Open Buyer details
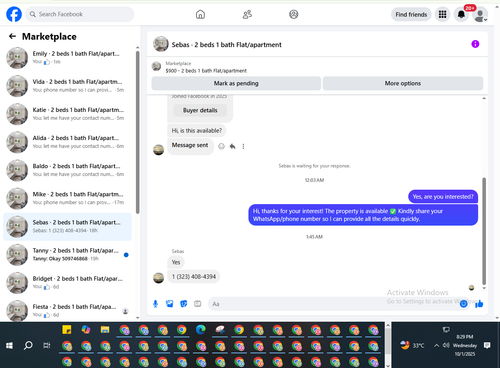Screen dimensions: 500x368 [x=200, y=110]
